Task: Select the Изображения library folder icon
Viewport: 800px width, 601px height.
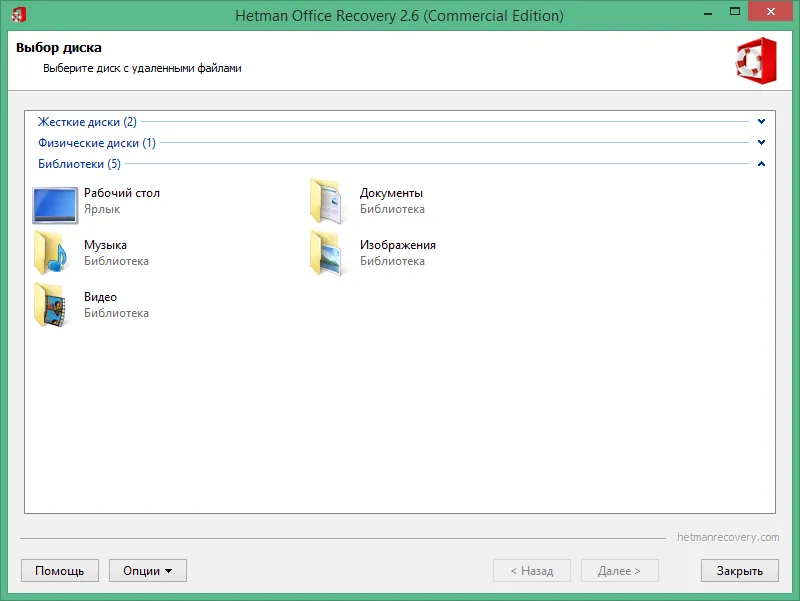Action: tap(327, 253)
